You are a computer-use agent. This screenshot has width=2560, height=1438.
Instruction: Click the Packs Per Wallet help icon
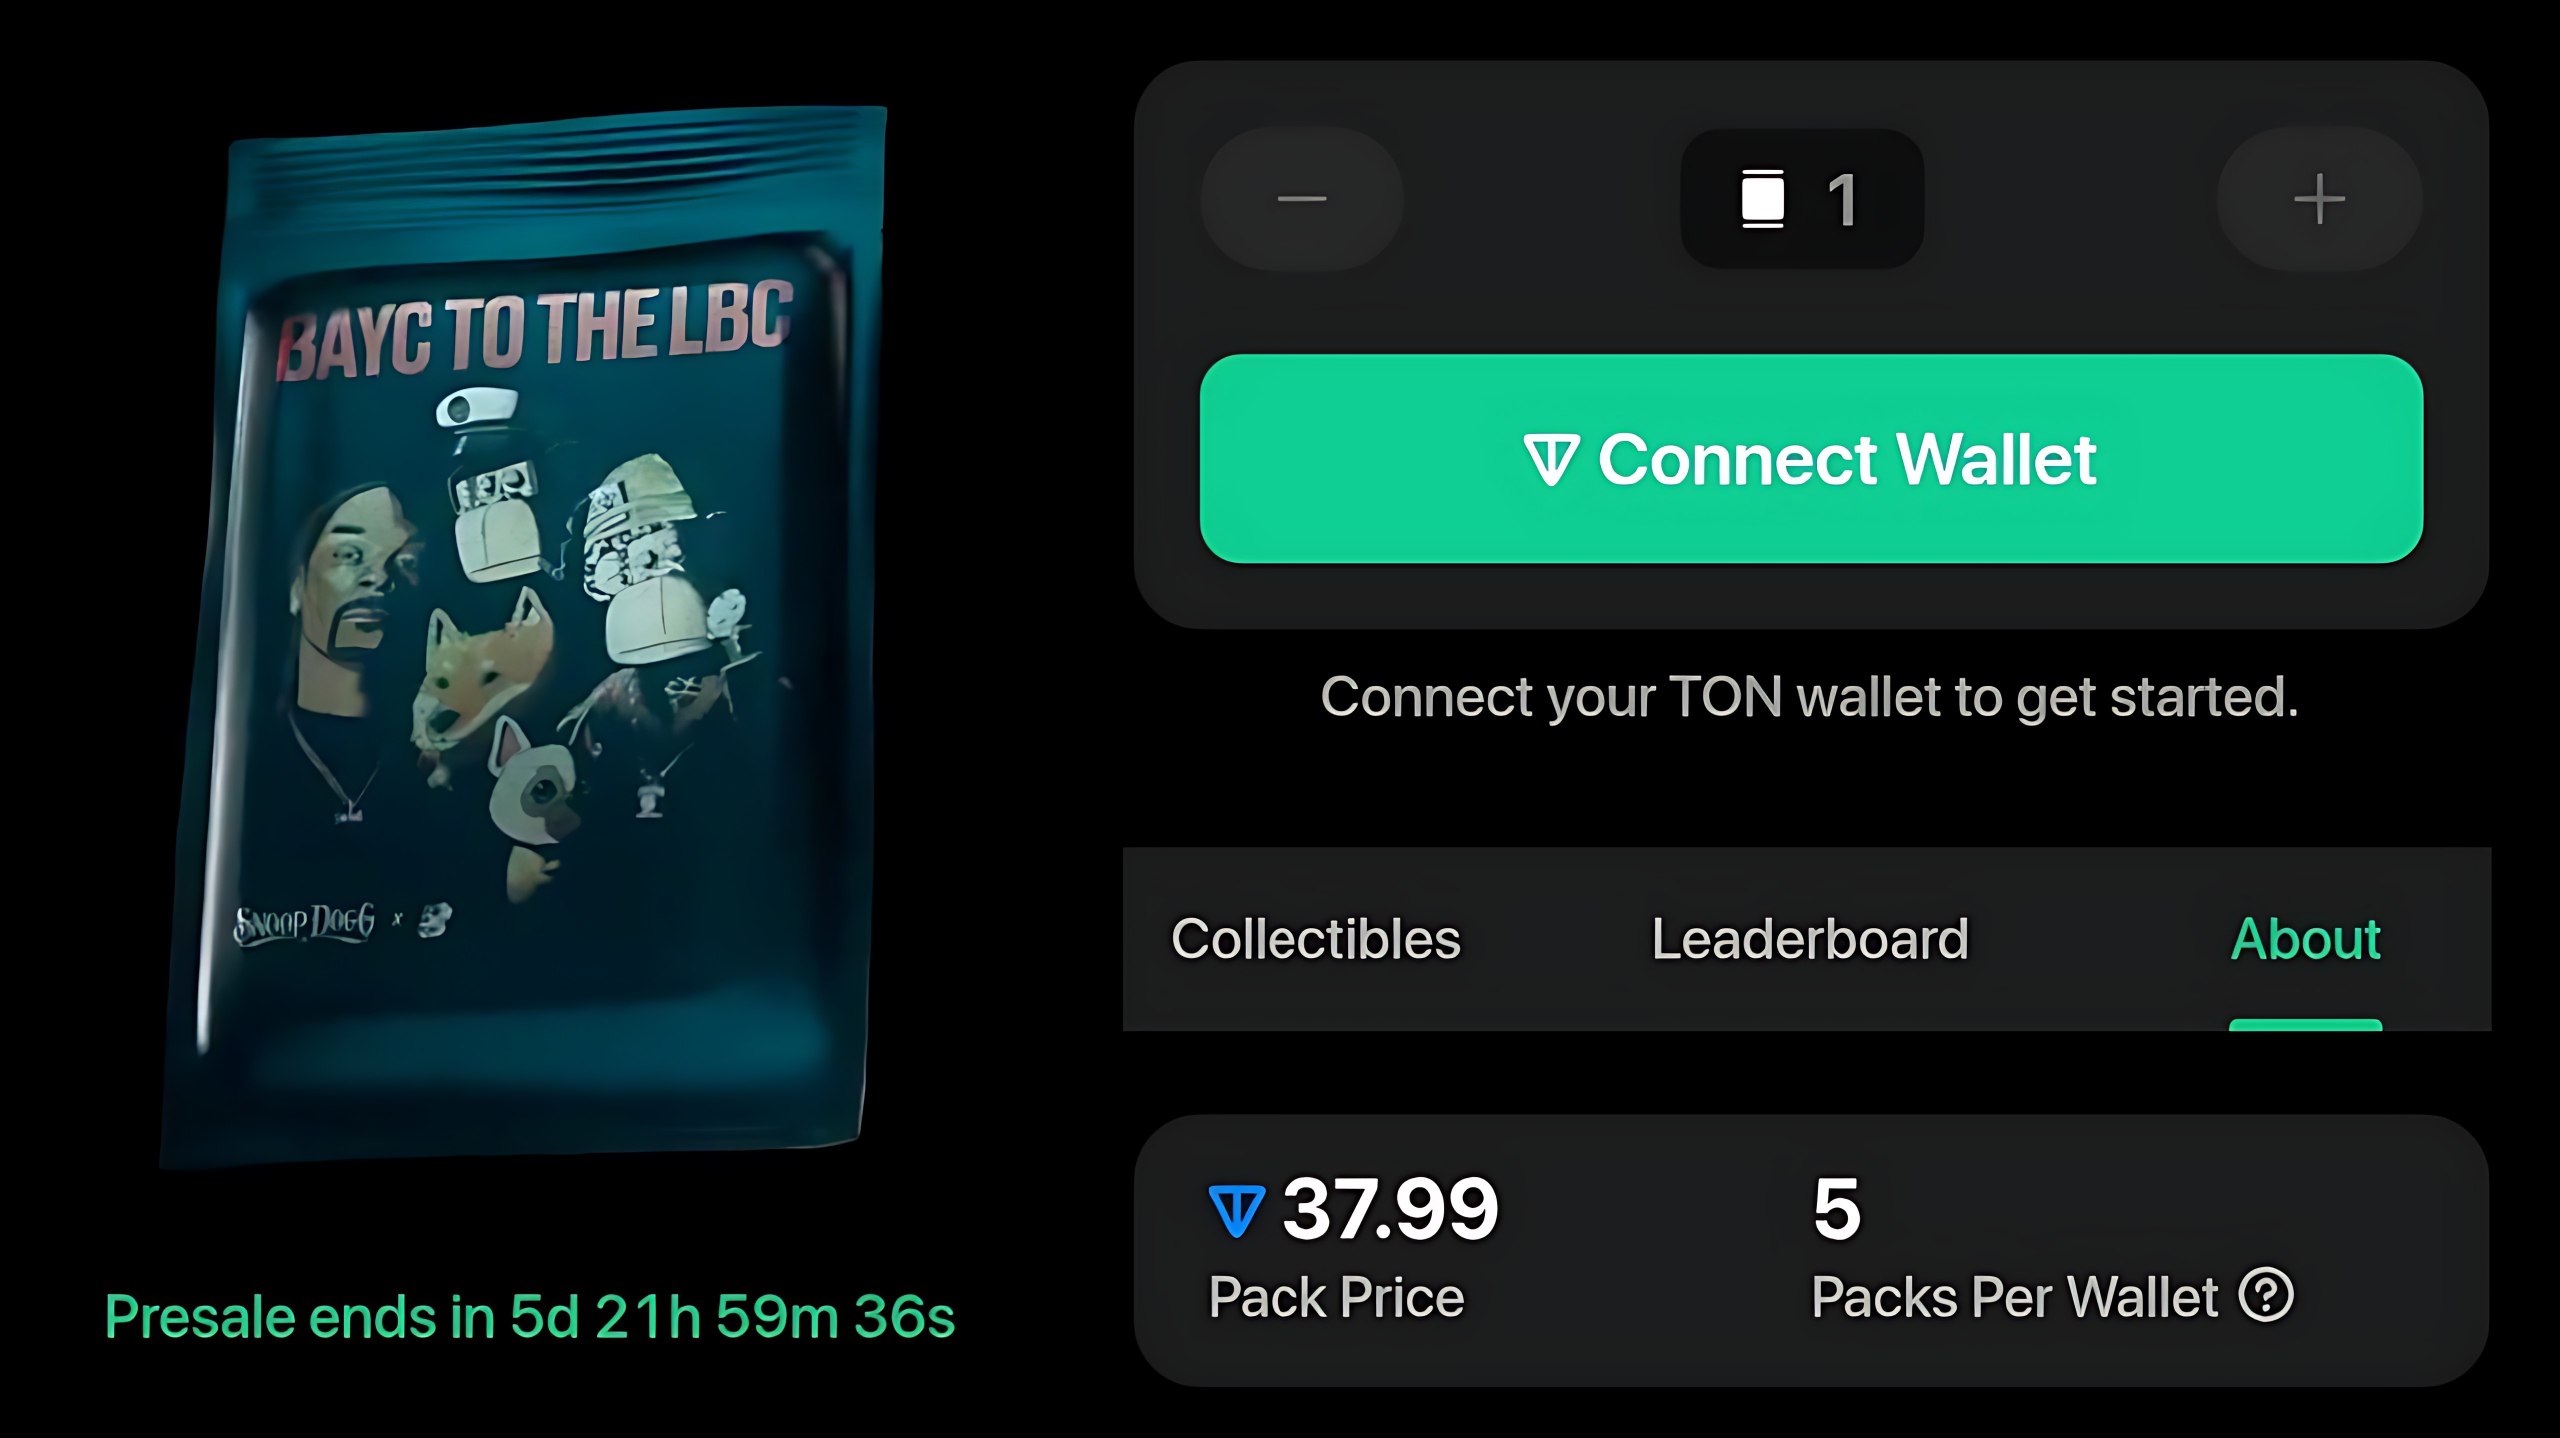[2266, 1295]
